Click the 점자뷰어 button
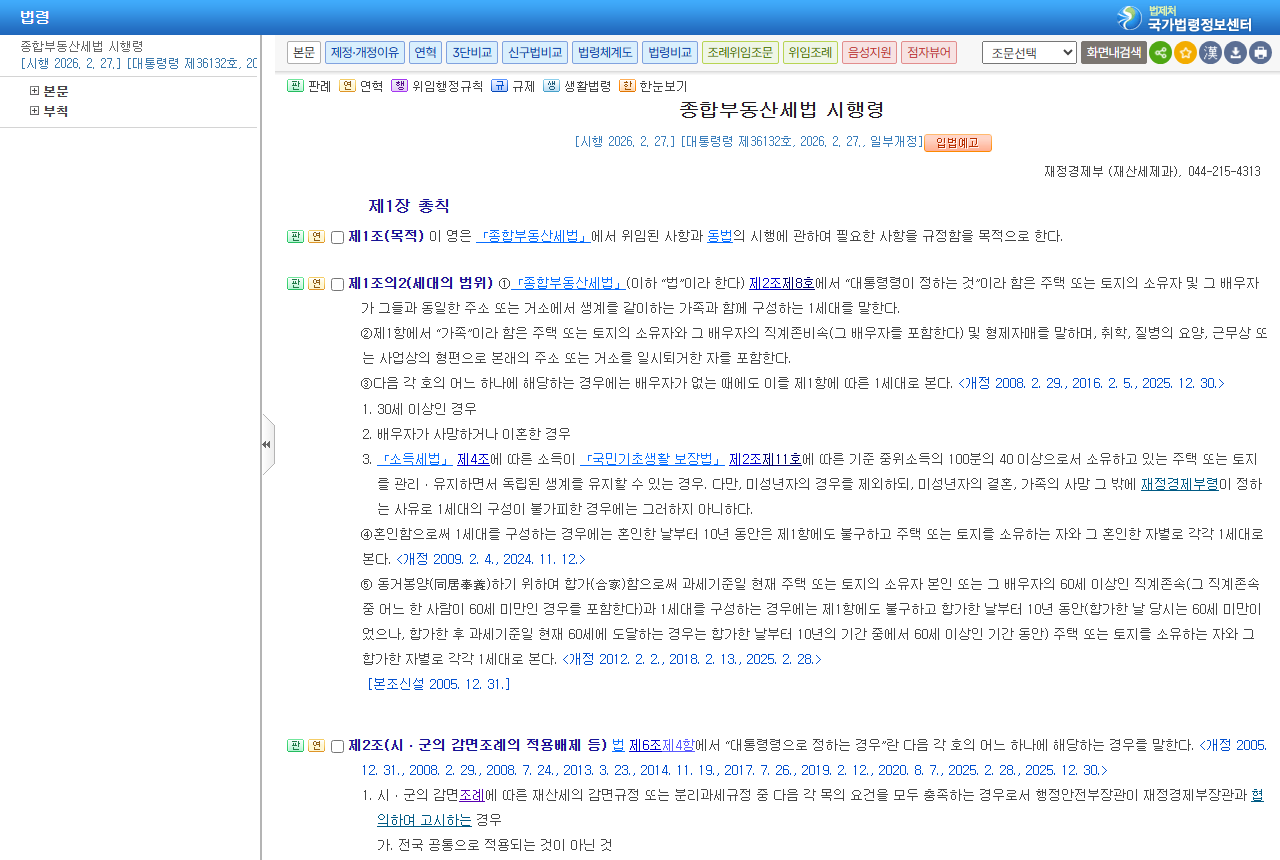 coord(929,52)
